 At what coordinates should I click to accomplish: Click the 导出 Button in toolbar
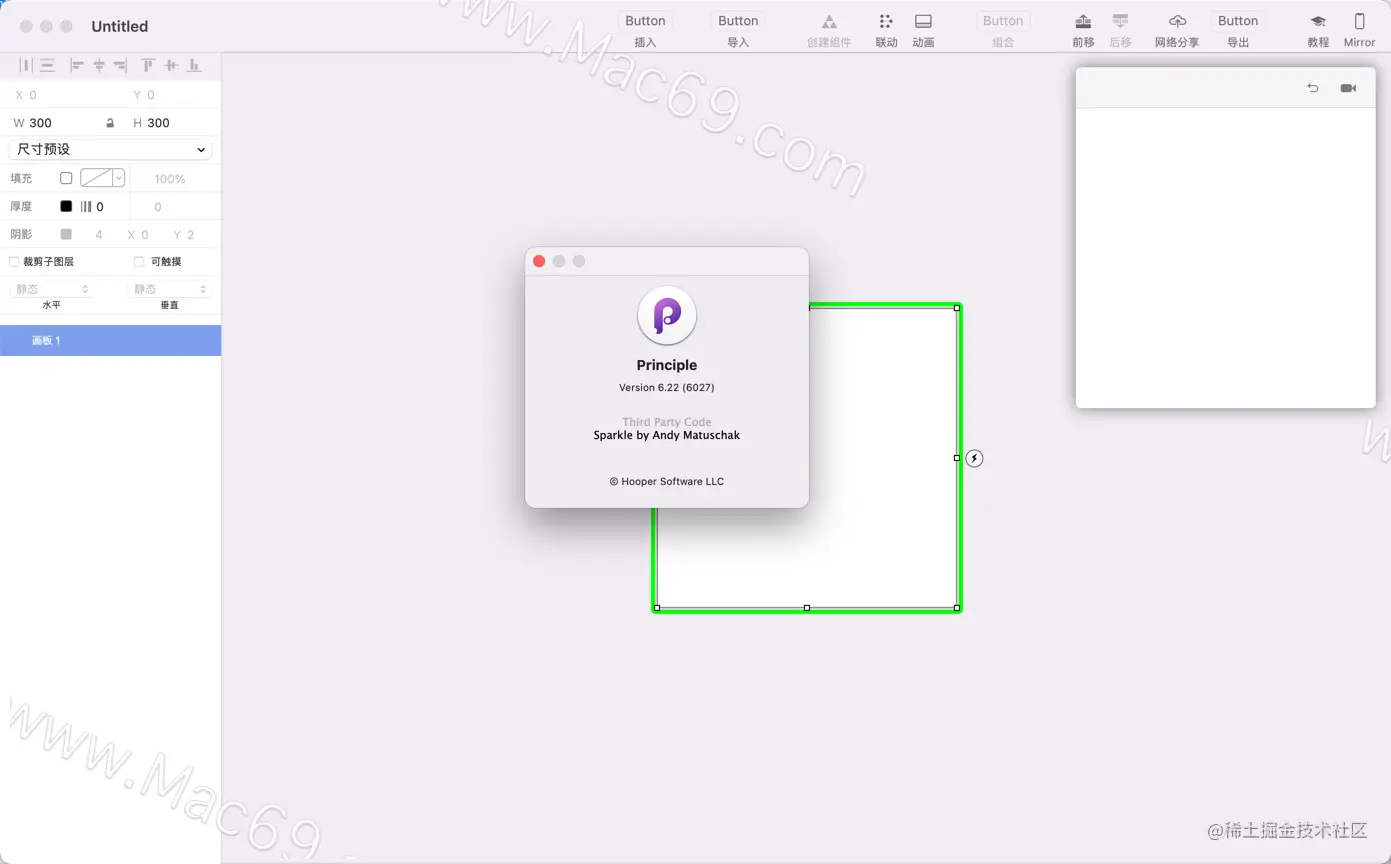pos(1238,21)
